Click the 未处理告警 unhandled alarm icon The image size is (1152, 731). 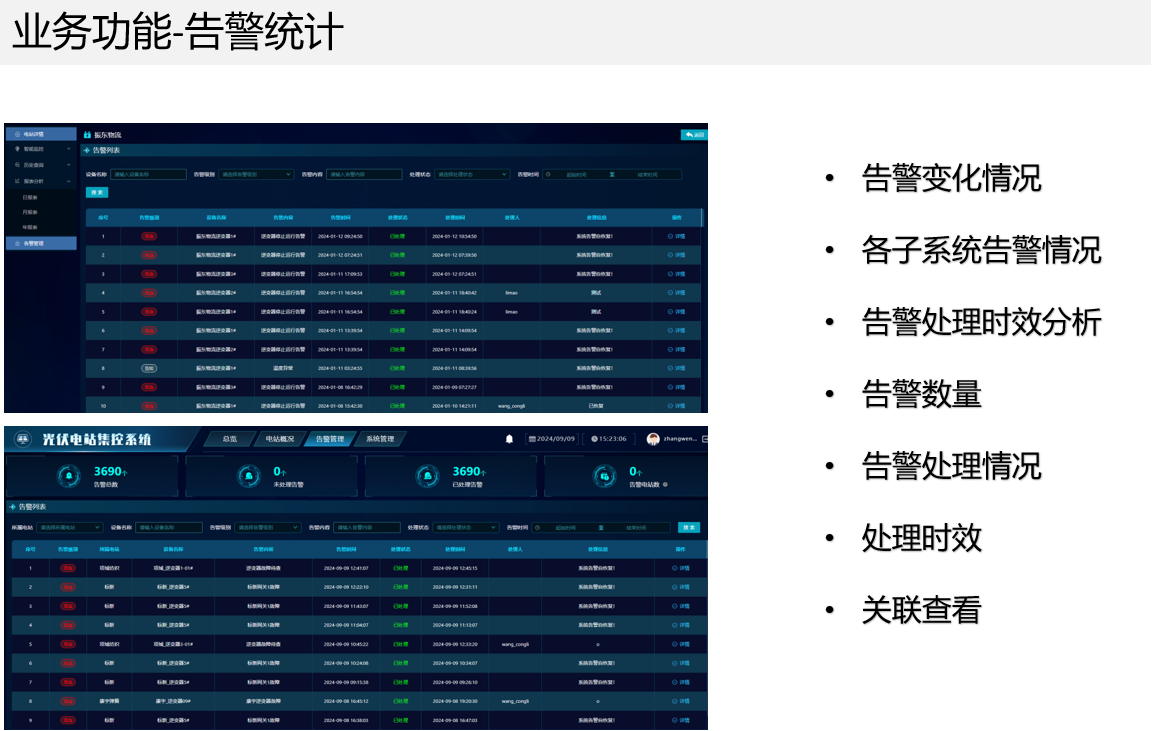pyautogui.click(x=249, y=477)
